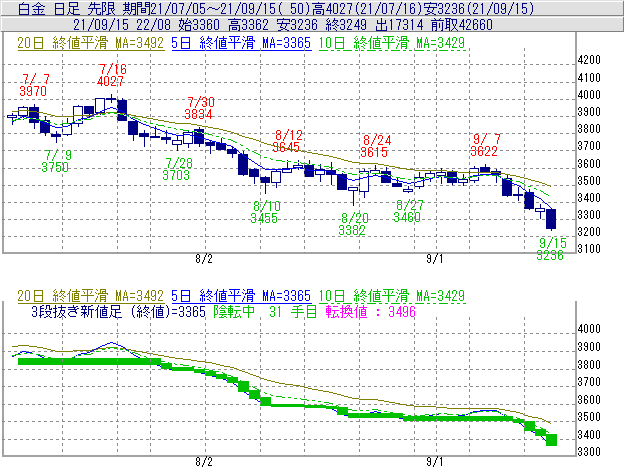Click the 8/12 3645 high annotation
Image resolution: width=624 pixels, height=475 pixels.
(x=287, y=141)
